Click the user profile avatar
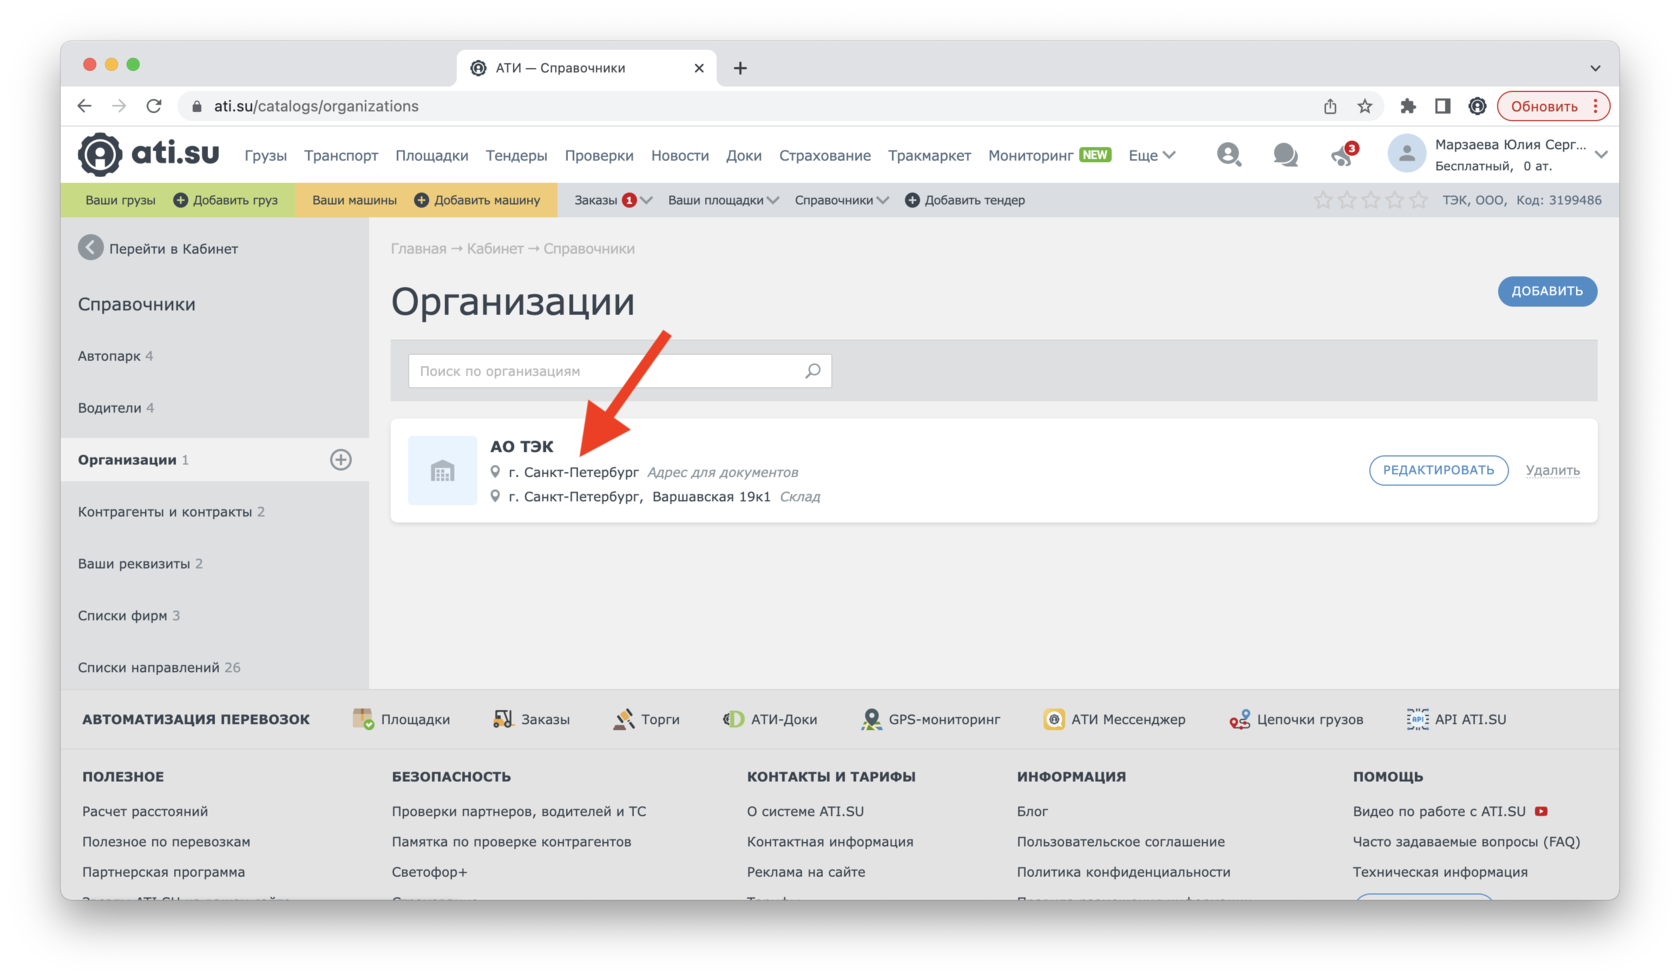 [1406, 154]
